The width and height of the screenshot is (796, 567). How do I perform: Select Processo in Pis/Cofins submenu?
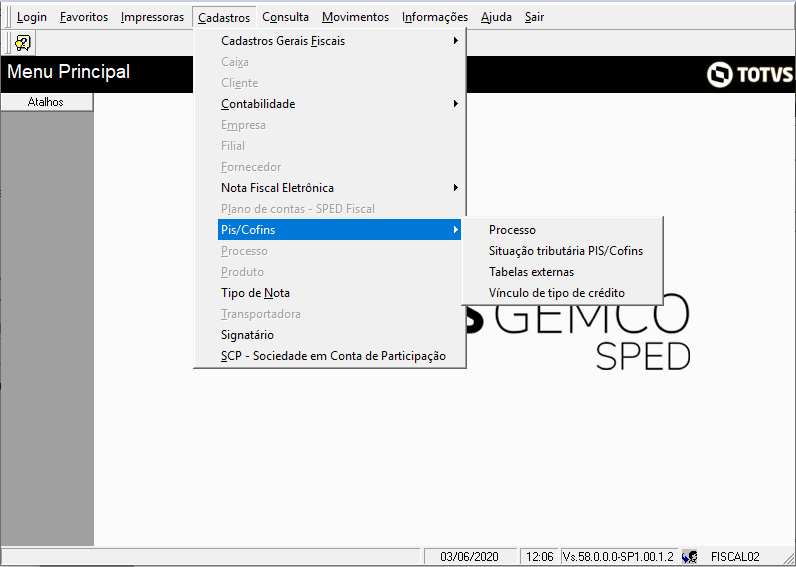(x=562, y=230)
